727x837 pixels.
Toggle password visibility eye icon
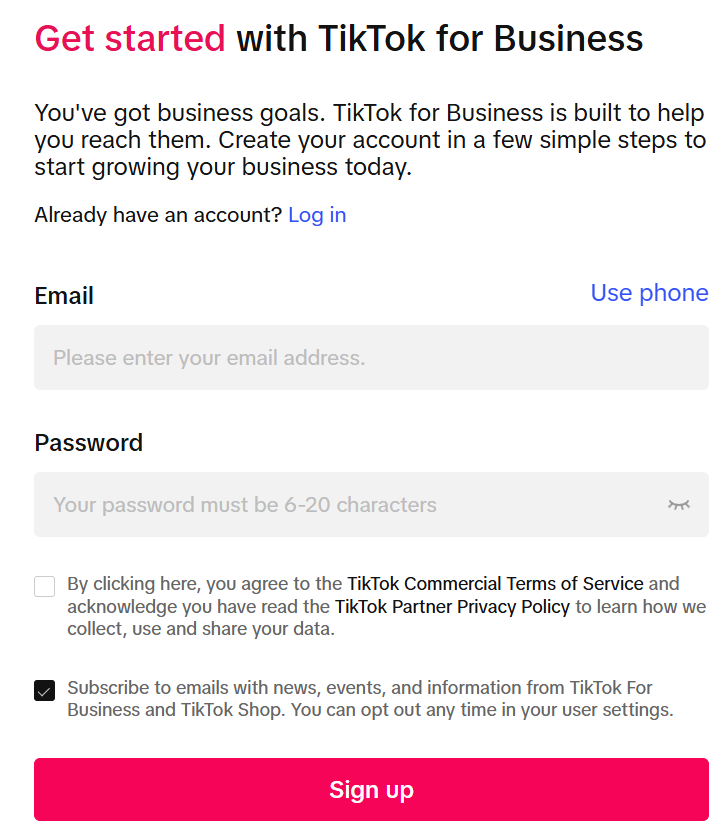pyautogui.click(x=679, y=504)
